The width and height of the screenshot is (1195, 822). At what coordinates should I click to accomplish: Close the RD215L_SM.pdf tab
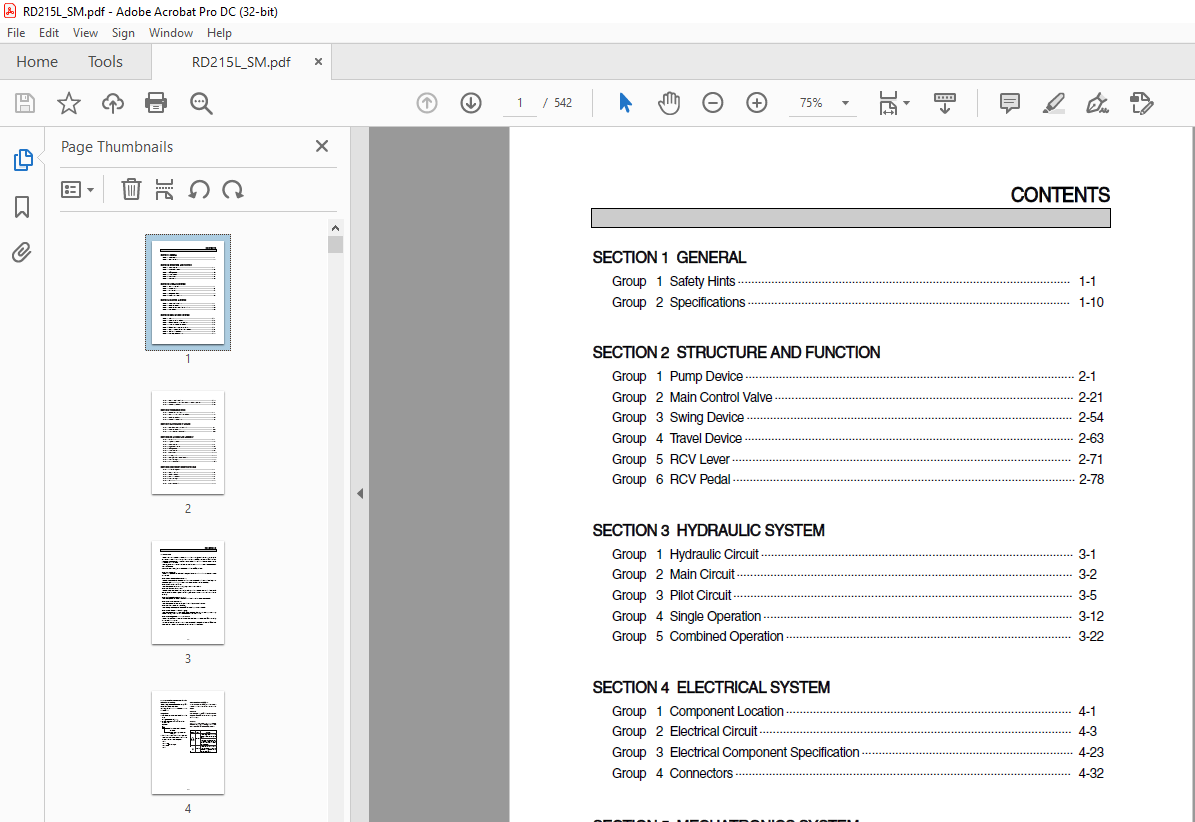point(319,62)
